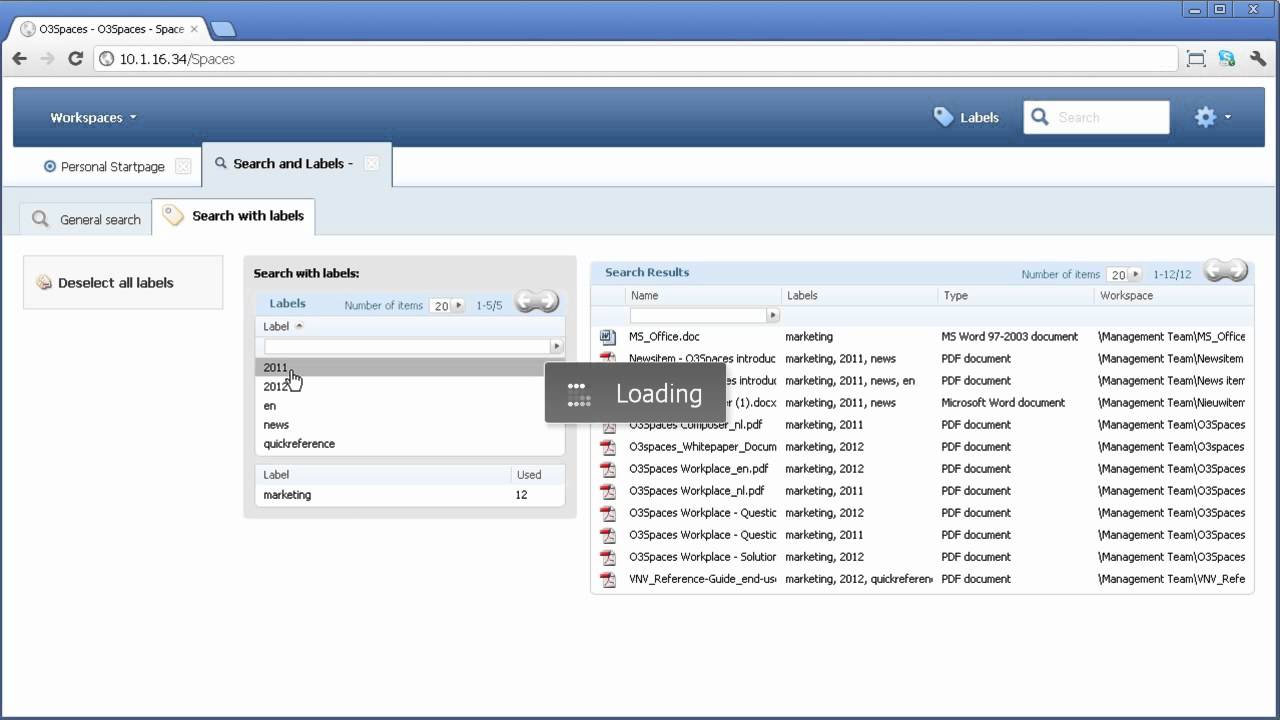Reload the page with the refresh icon
Viewport: 1280px width, 720px height.
(75, 59)
